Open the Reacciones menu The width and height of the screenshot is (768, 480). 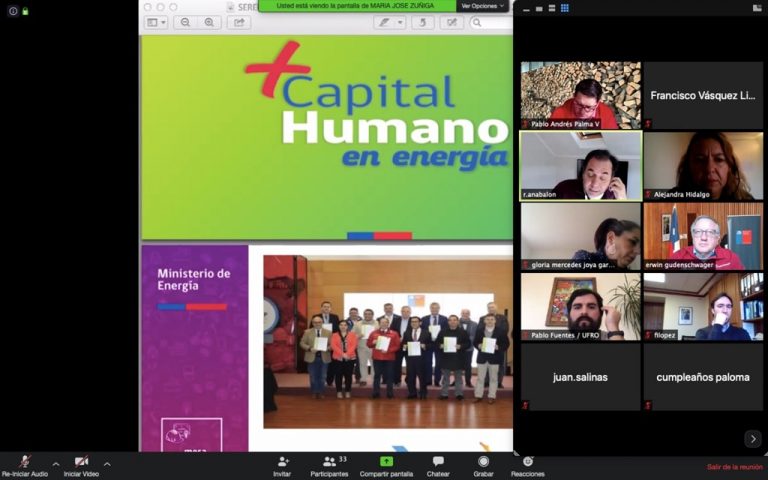click(x=528, y=466)
